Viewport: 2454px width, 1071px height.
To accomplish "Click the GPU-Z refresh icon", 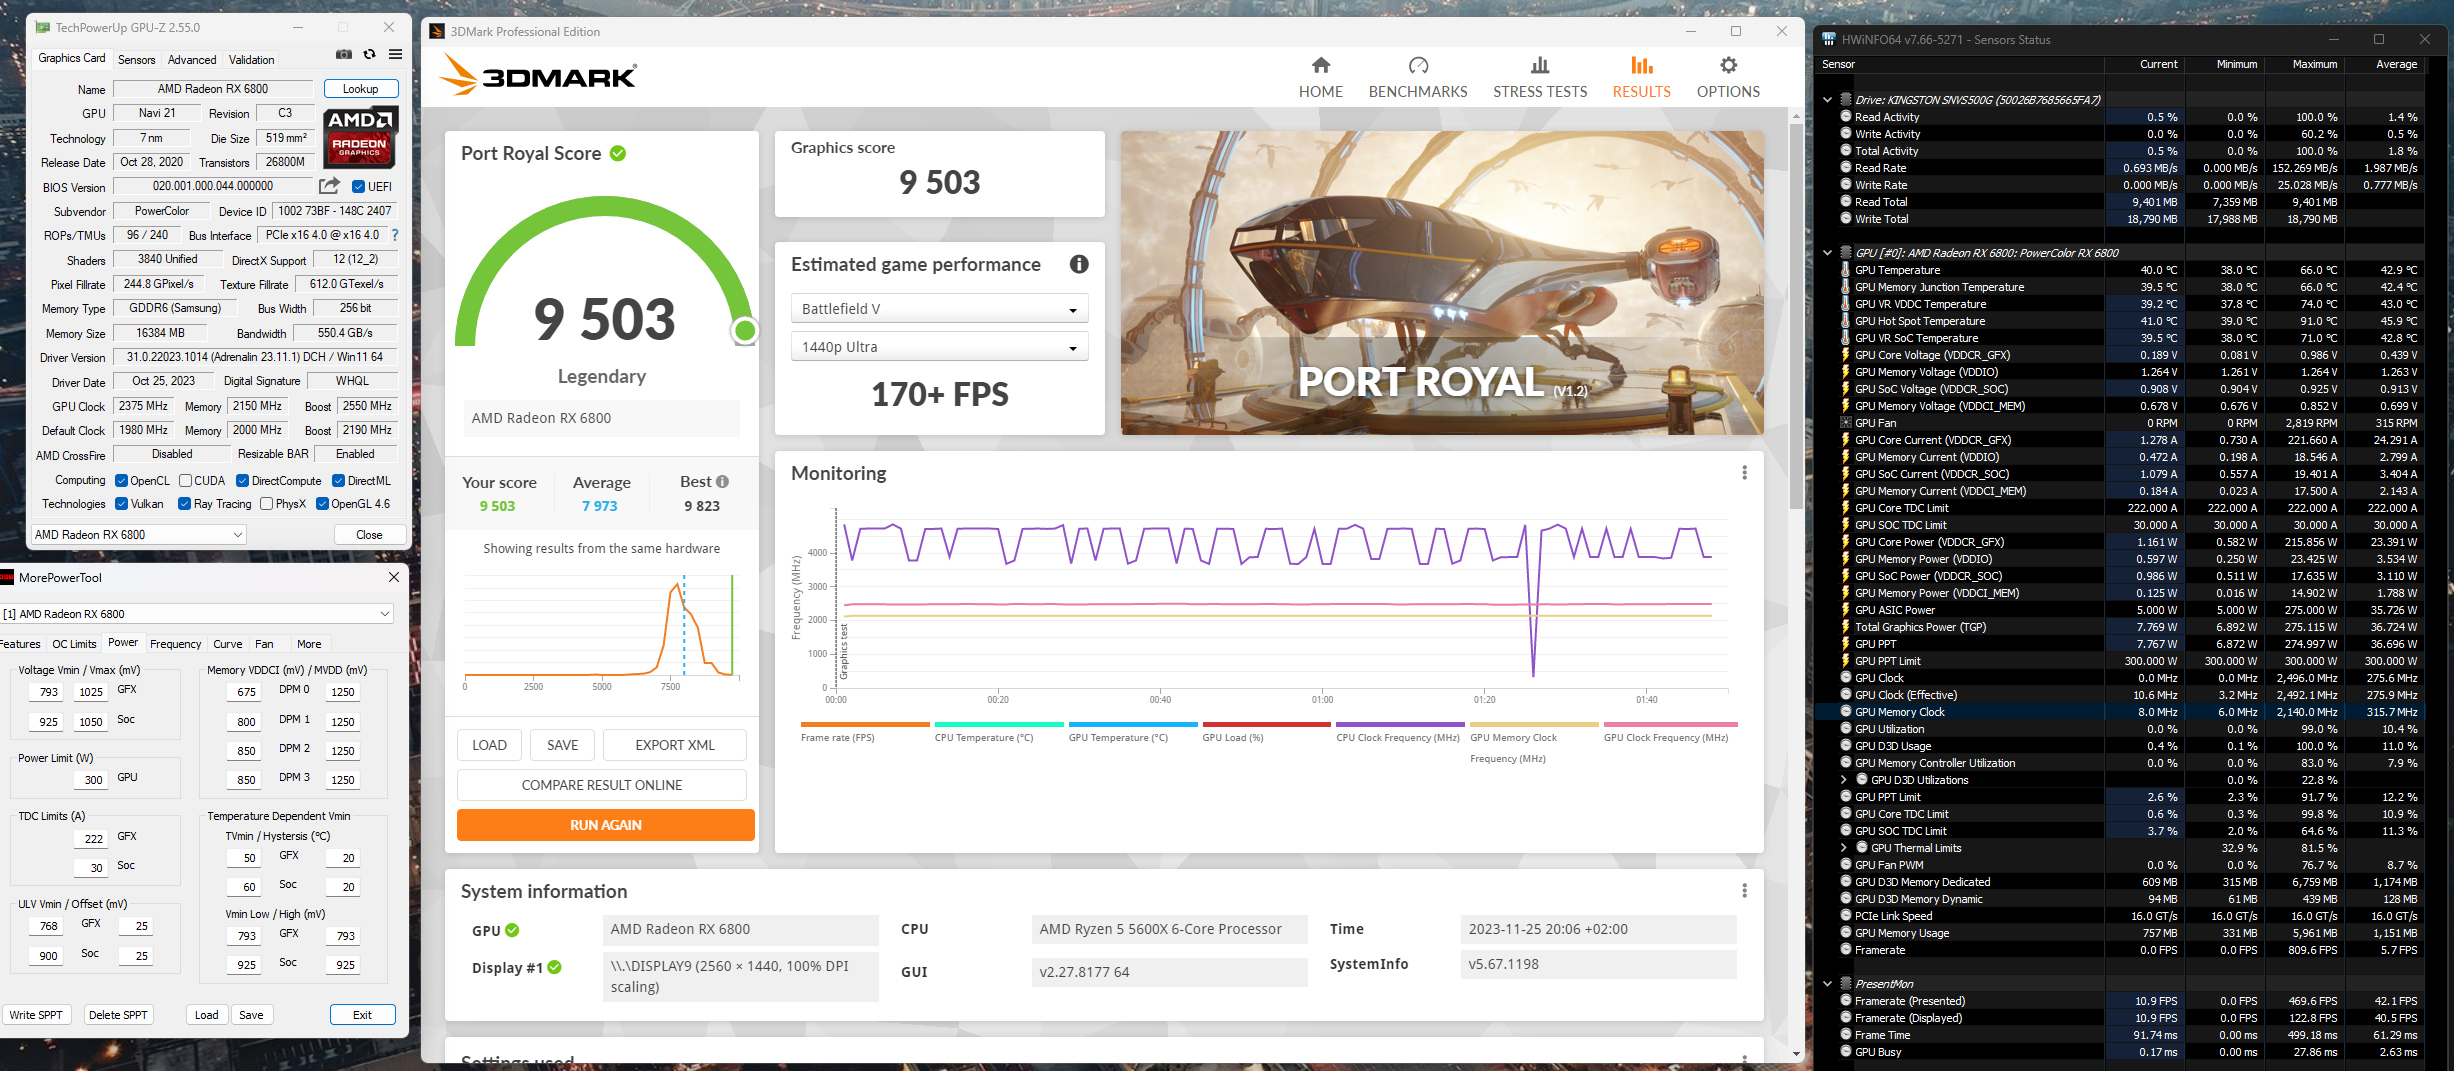I will click(x=370, y=55).
